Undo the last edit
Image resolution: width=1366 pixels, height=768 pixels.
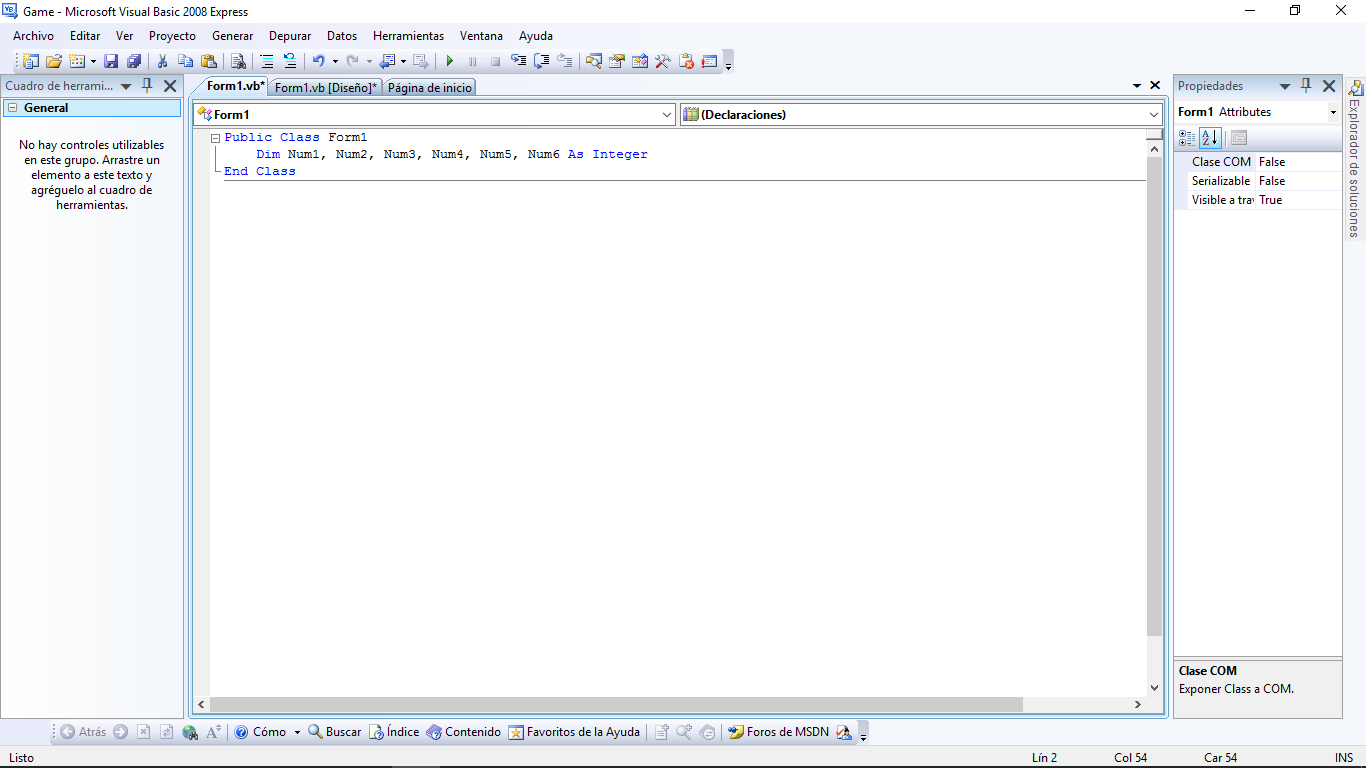point(318,61)
